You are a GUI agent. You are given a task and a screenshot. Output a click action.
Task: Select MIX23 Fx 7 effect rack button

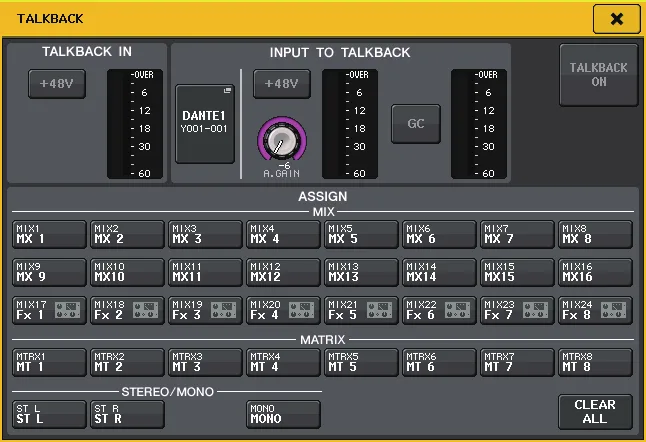tap(517, 310)
